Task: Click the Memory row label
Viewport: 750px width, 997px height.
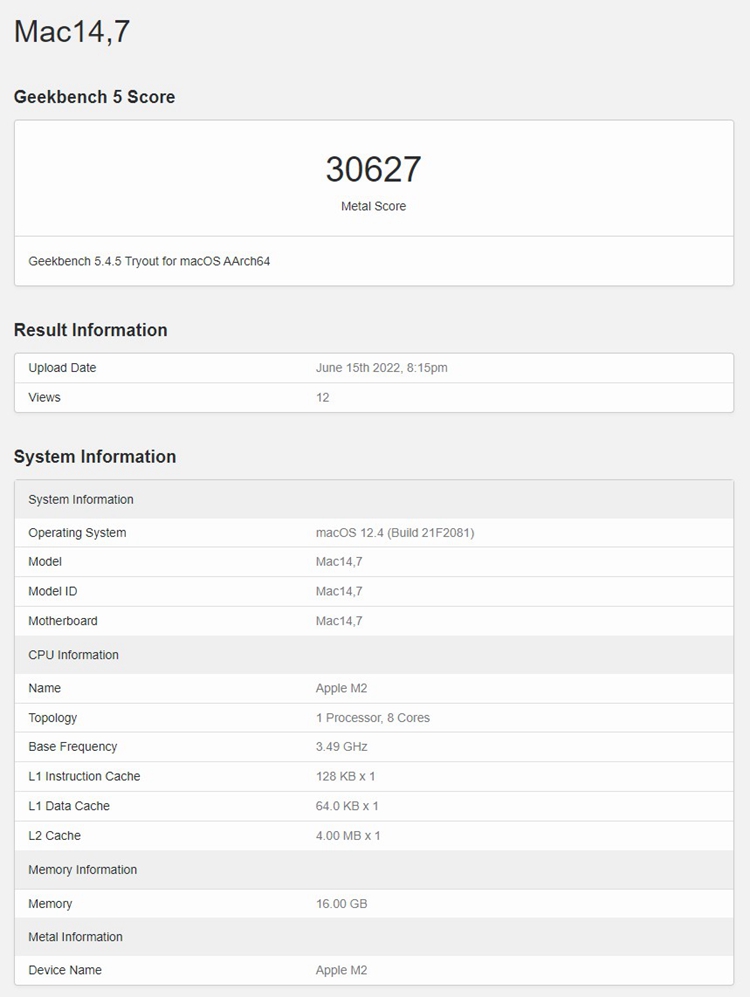Action: 50,904
